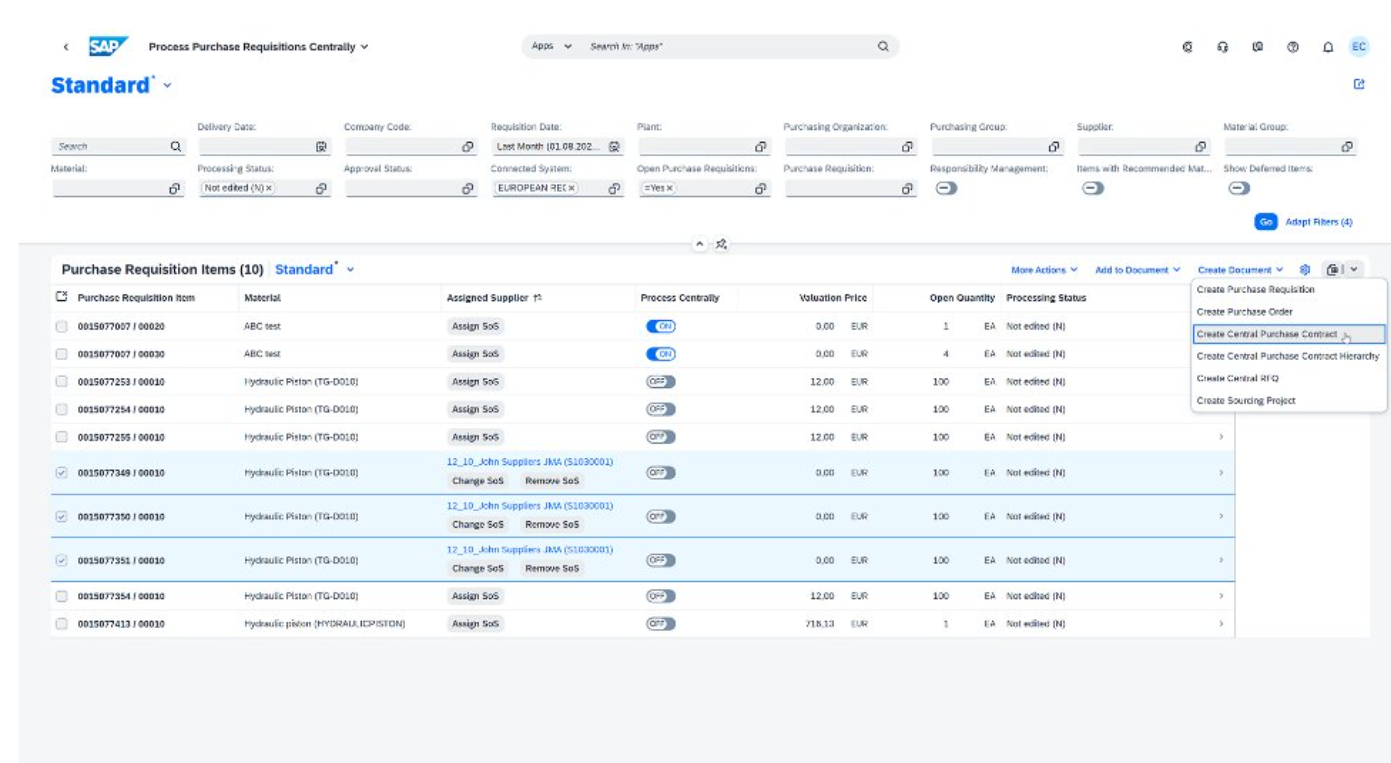
Task: Click the help question mark icon
Action: [1295, 46]
